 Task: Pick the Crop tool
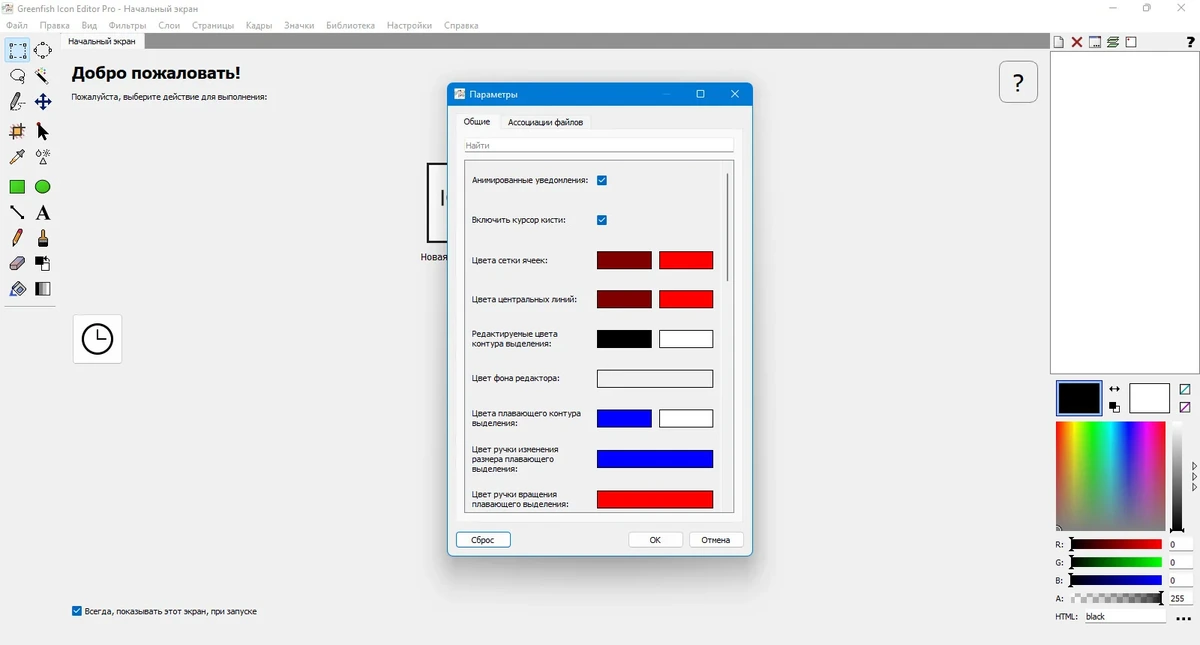point(17,131)
